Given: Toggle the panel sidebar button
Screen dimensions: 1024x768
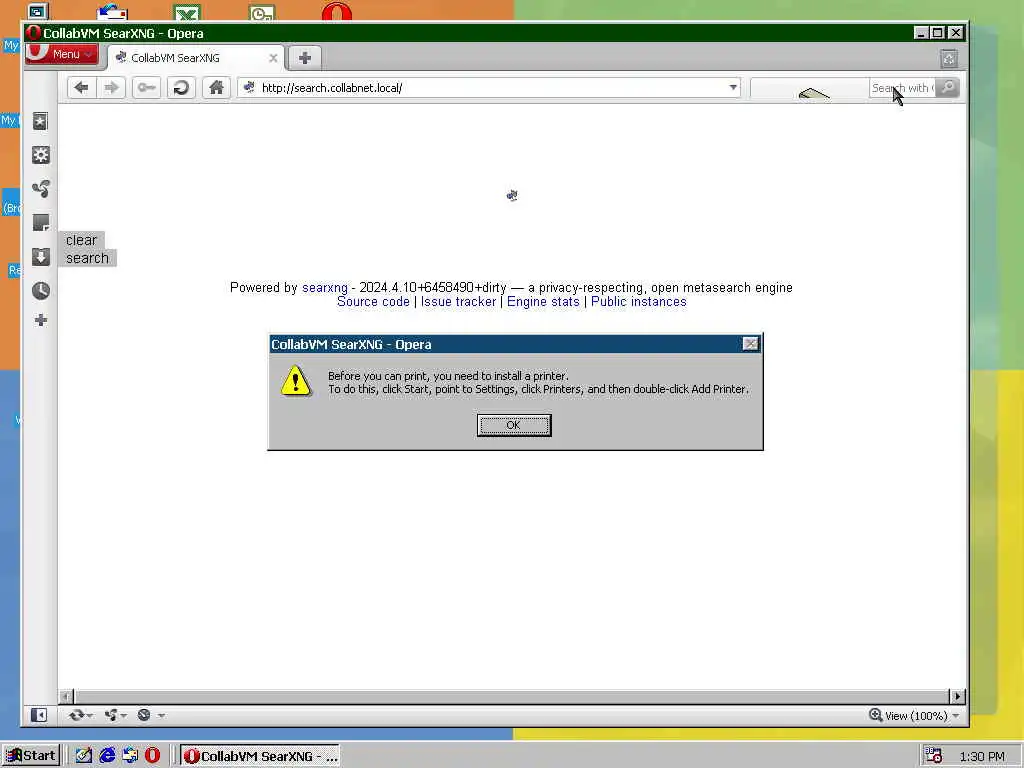Looking at the screenshot, I should [x=39, y=715].
